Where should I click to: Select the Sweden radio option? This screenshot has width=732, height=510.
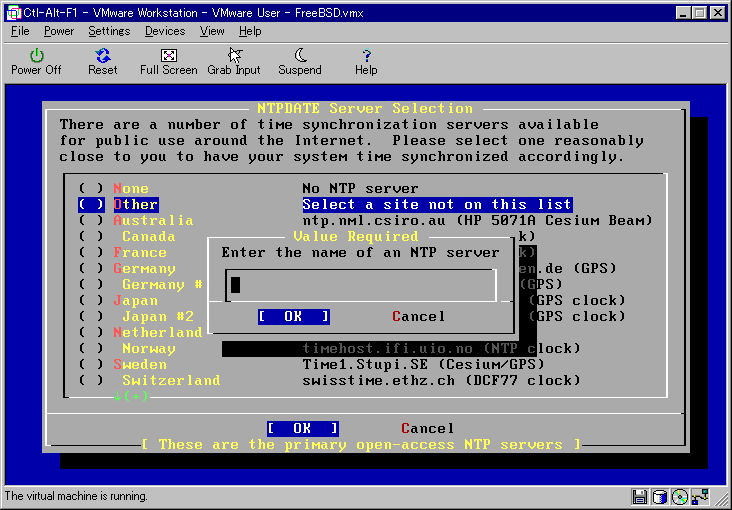pyautogui.click(x=91, y=364)
